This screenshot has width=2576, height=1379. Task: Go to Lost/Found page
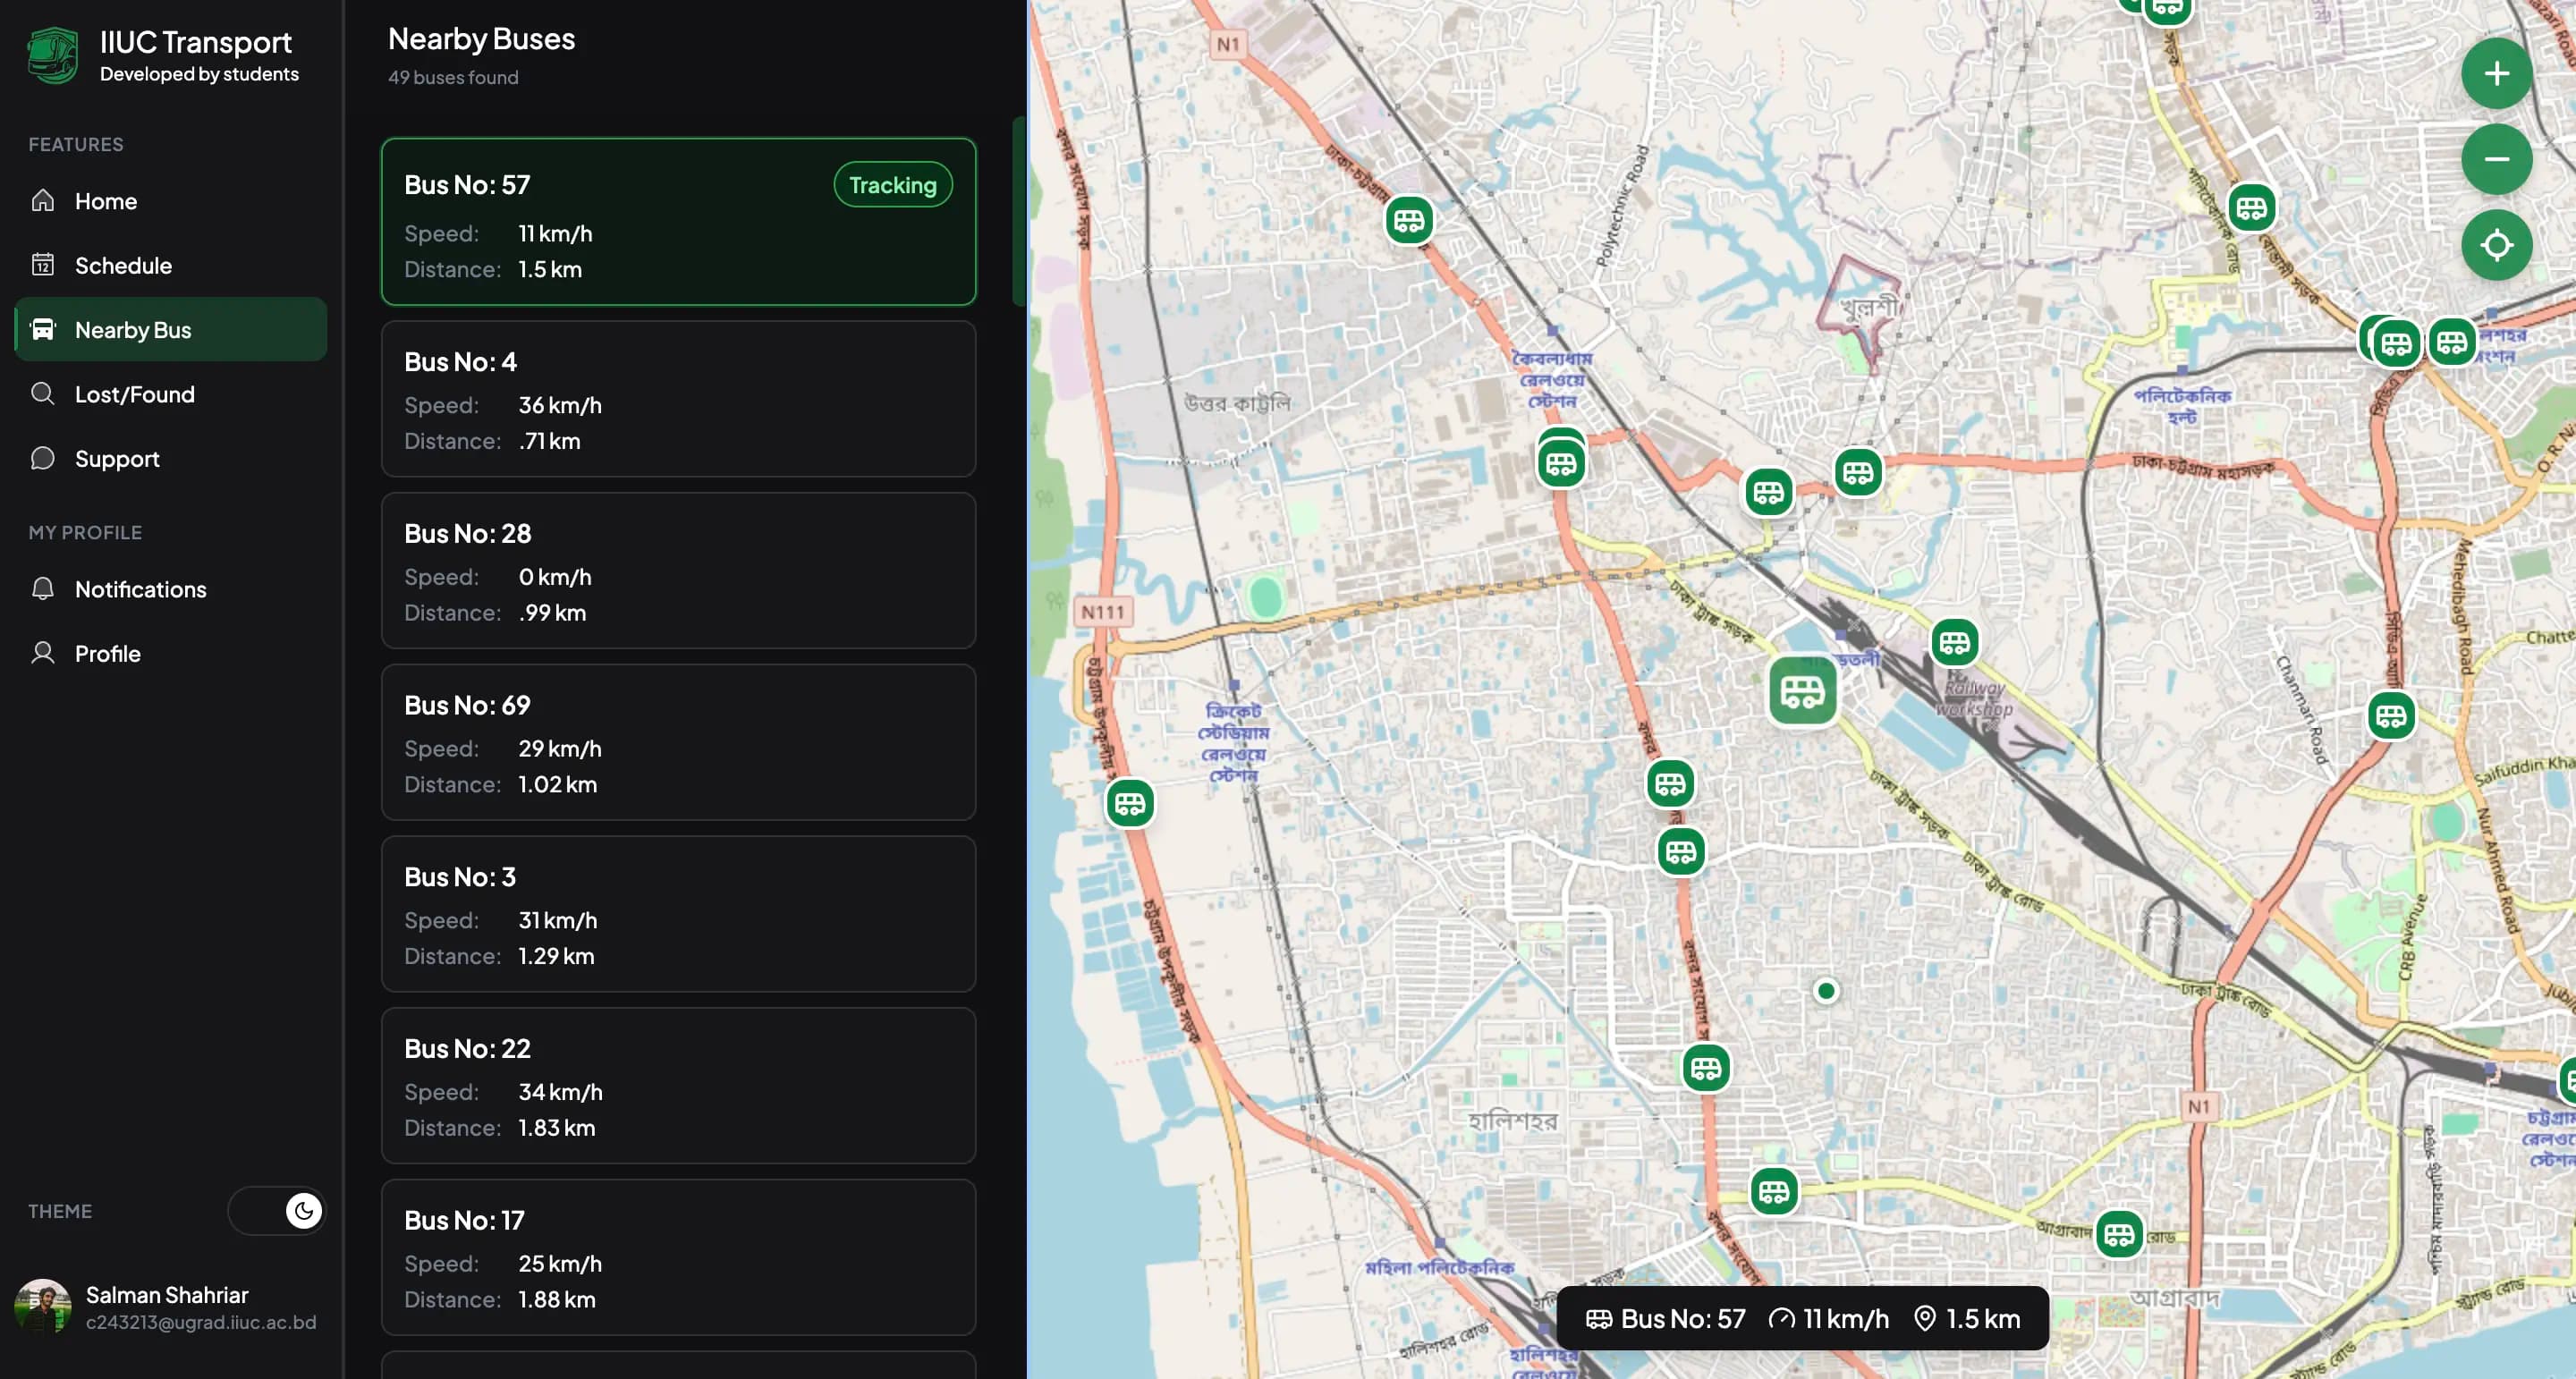click(x=134, y=394)
